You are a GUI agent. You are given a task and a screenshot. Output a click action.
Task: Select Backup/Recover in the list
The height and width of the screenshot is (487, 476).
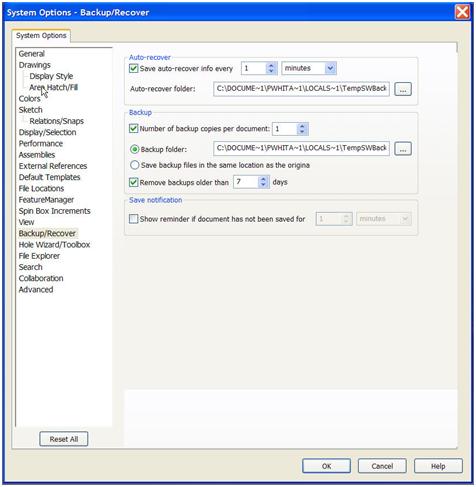pos(47,233)
